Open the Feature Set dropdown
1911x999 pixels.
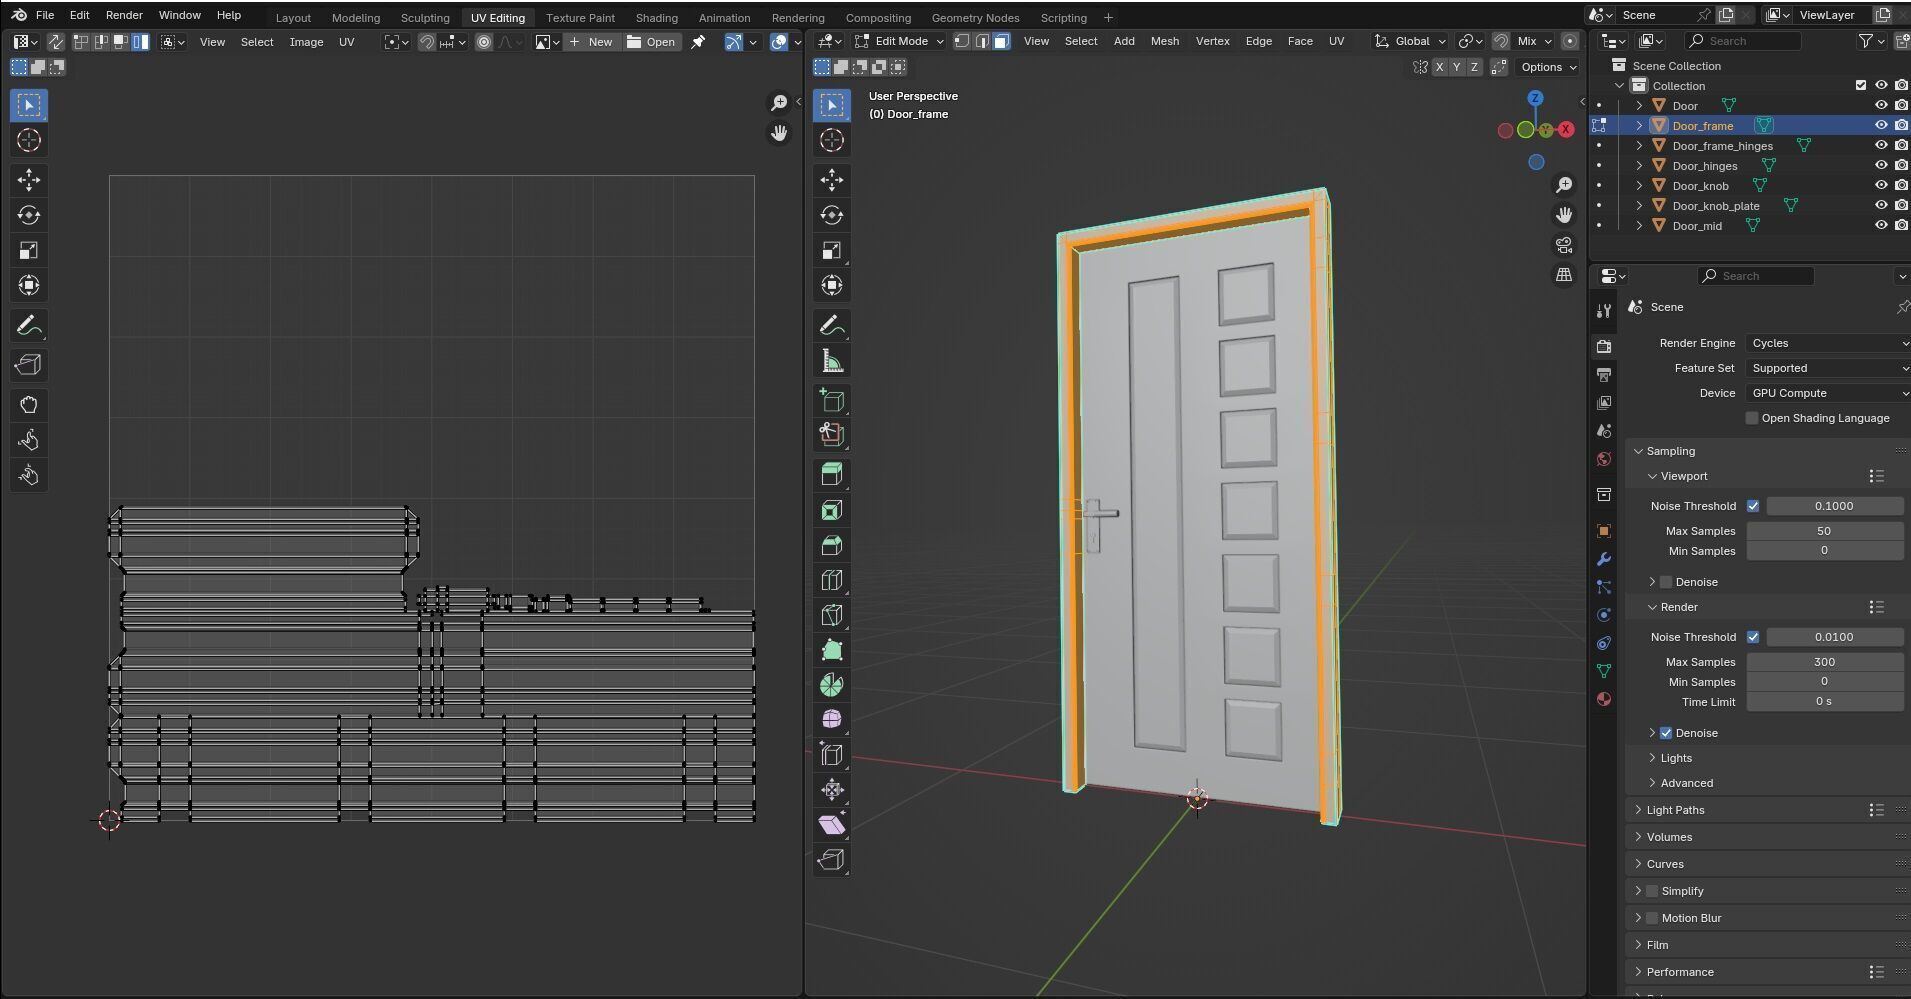point(1828,368)
